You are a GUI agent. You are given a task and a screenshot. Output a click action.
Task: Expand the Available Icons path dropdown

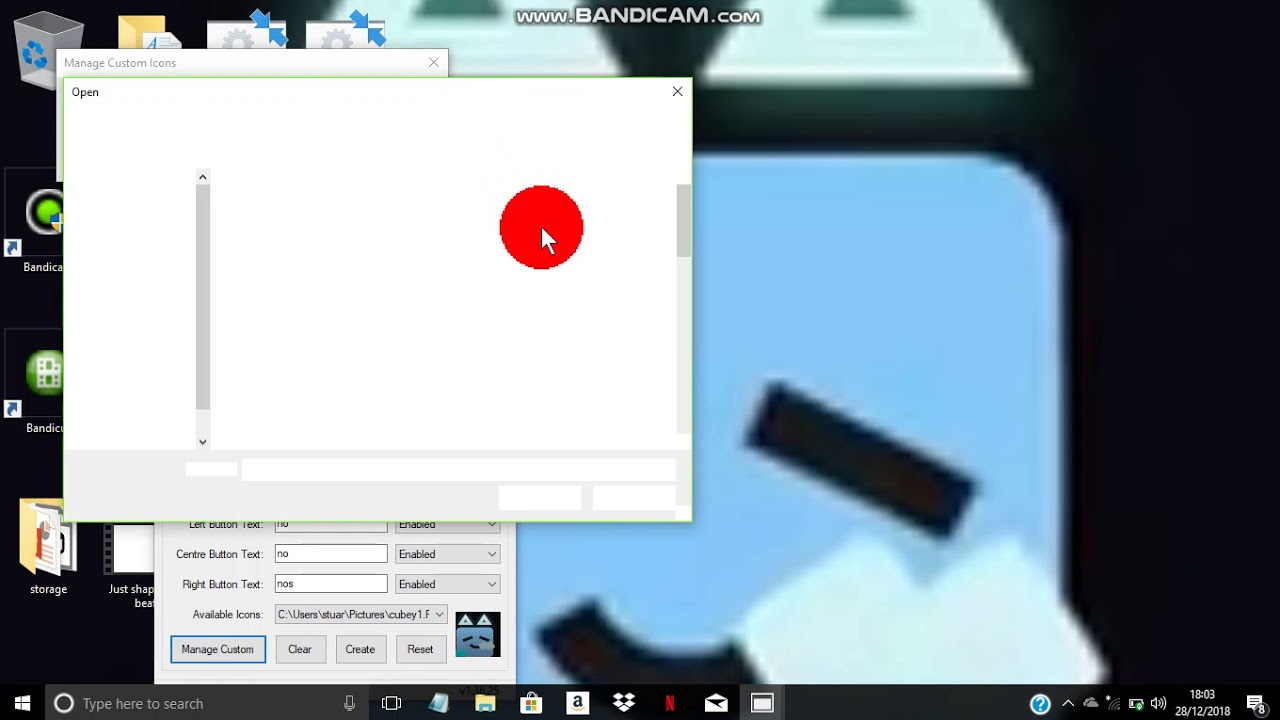pyautogui.click(x=439, y=614)
